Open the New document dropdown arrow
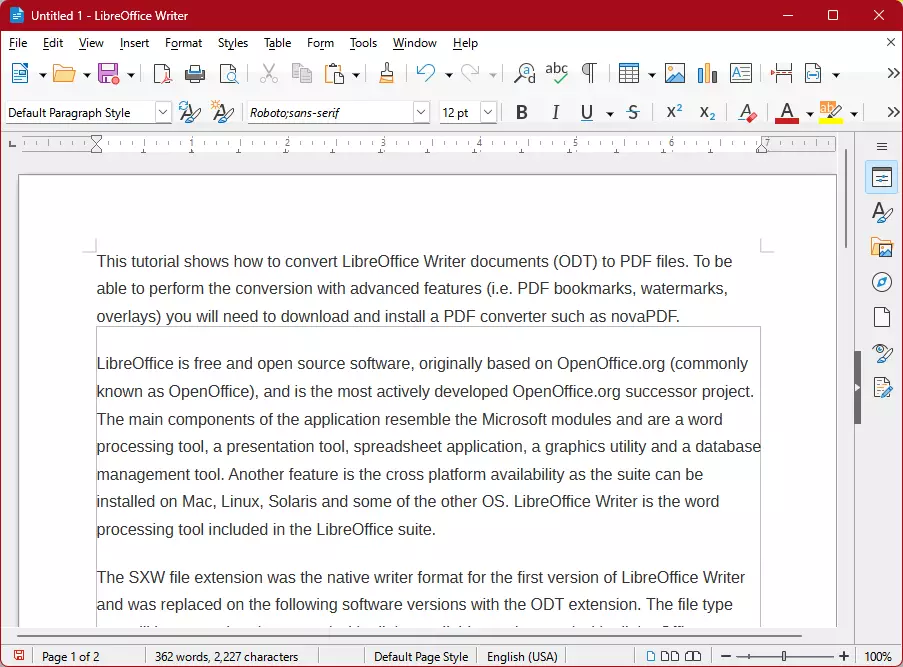Viewport: 903px width, 667px height. click(42, 75)
